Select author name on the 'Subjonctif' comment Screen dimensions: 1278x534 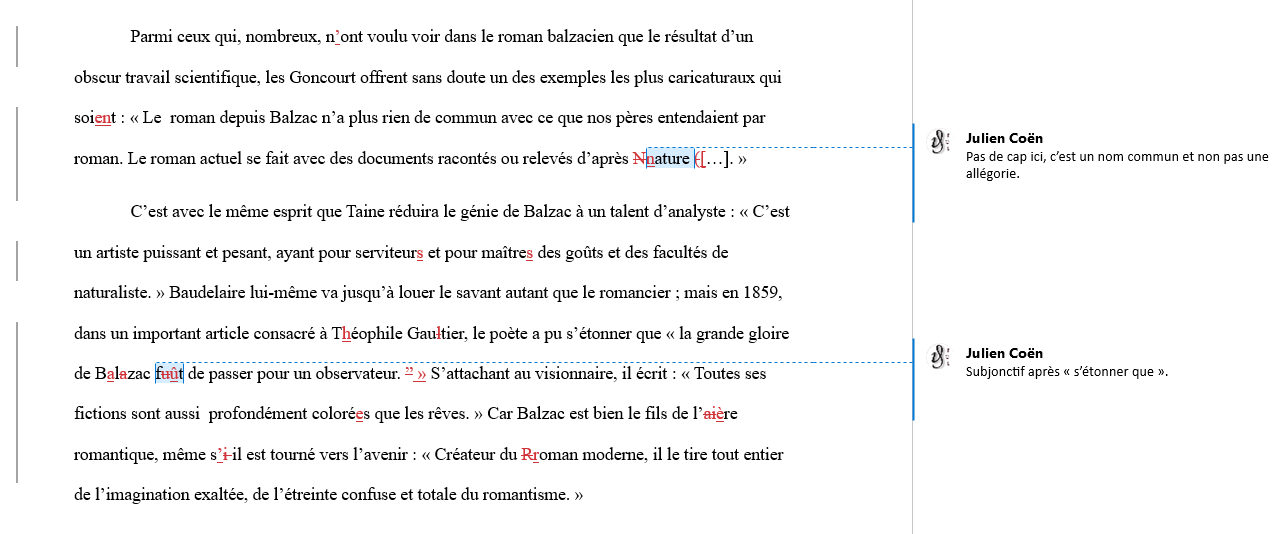pos(1004,353)
